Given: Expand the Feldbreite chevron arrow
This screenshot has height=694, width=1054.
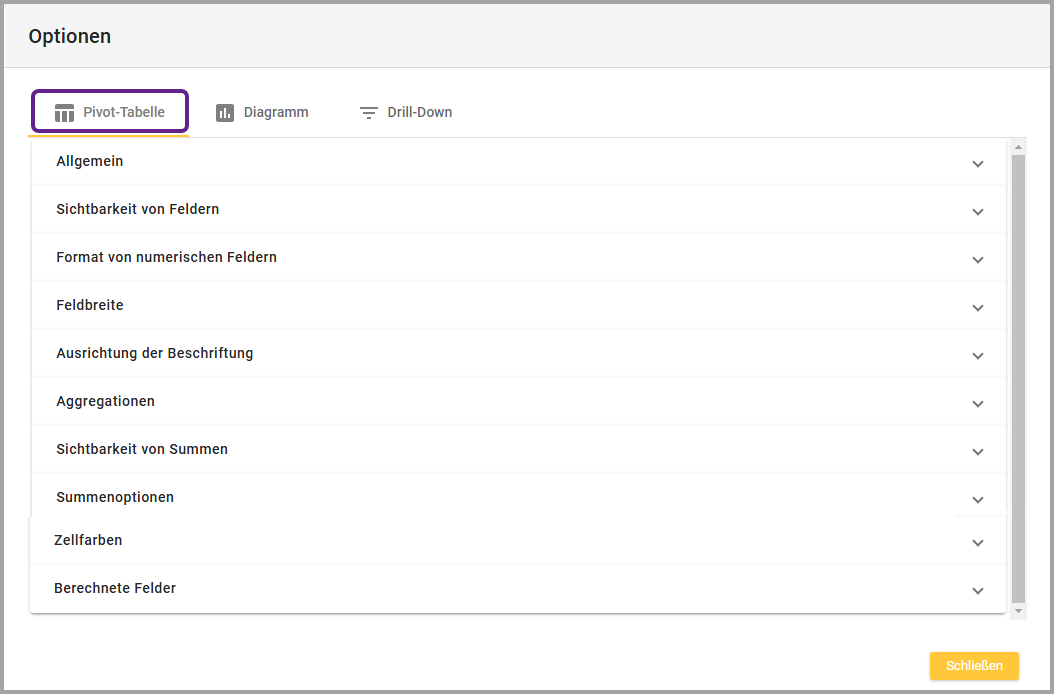Looking at the screenshot, I should pos(977,308).
